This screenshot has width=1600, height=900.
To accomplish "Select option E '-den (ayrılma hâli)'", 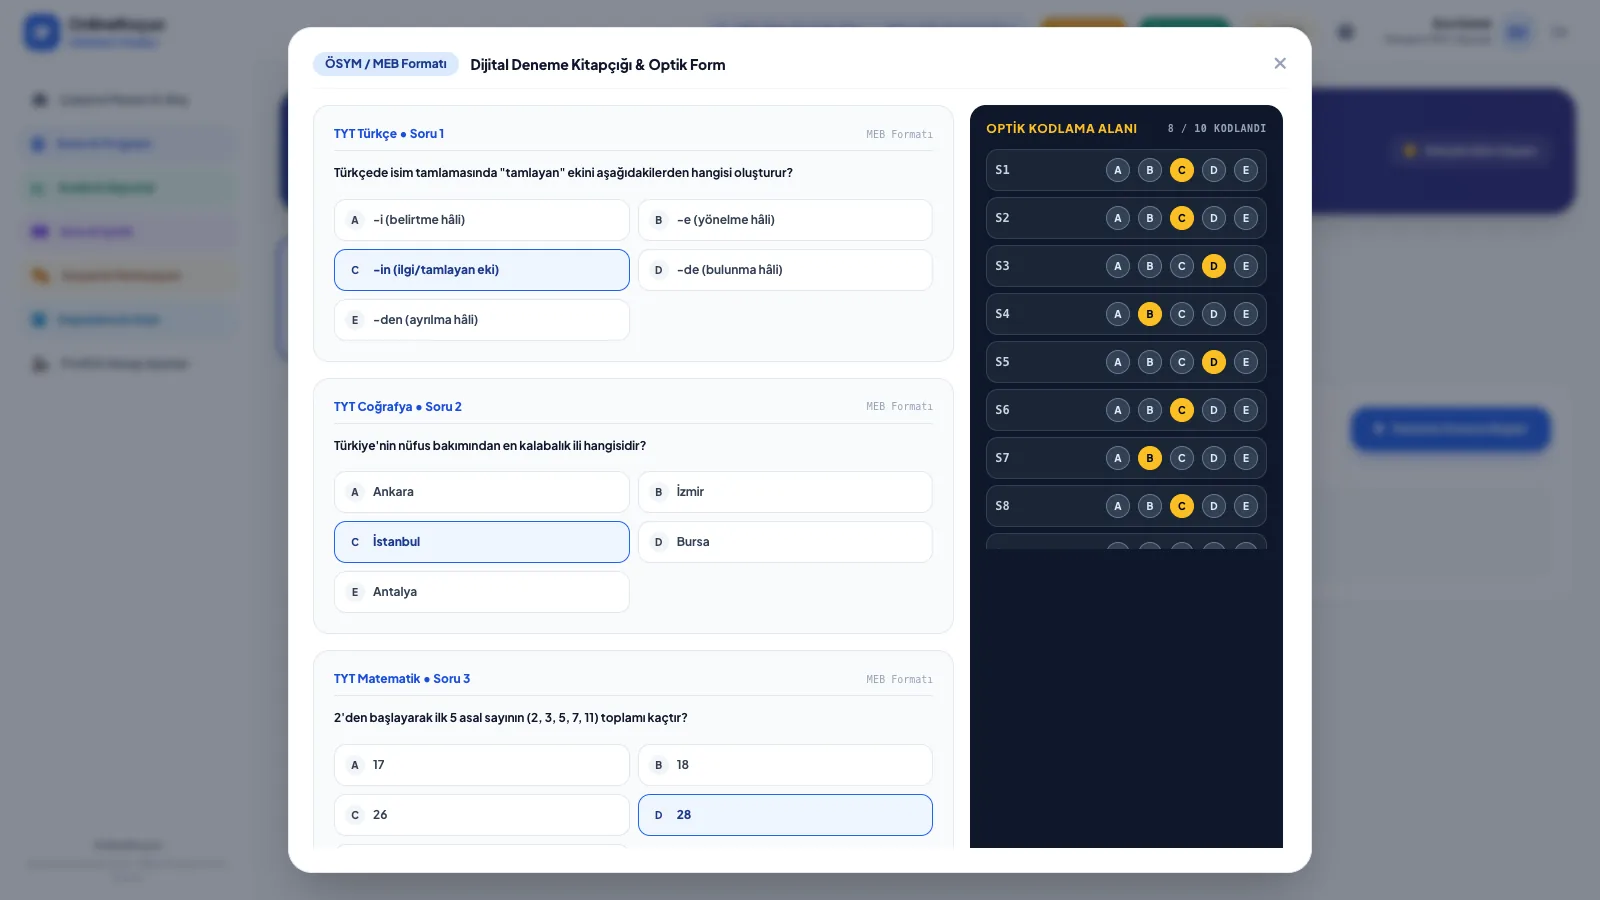I will pos(482,320).
